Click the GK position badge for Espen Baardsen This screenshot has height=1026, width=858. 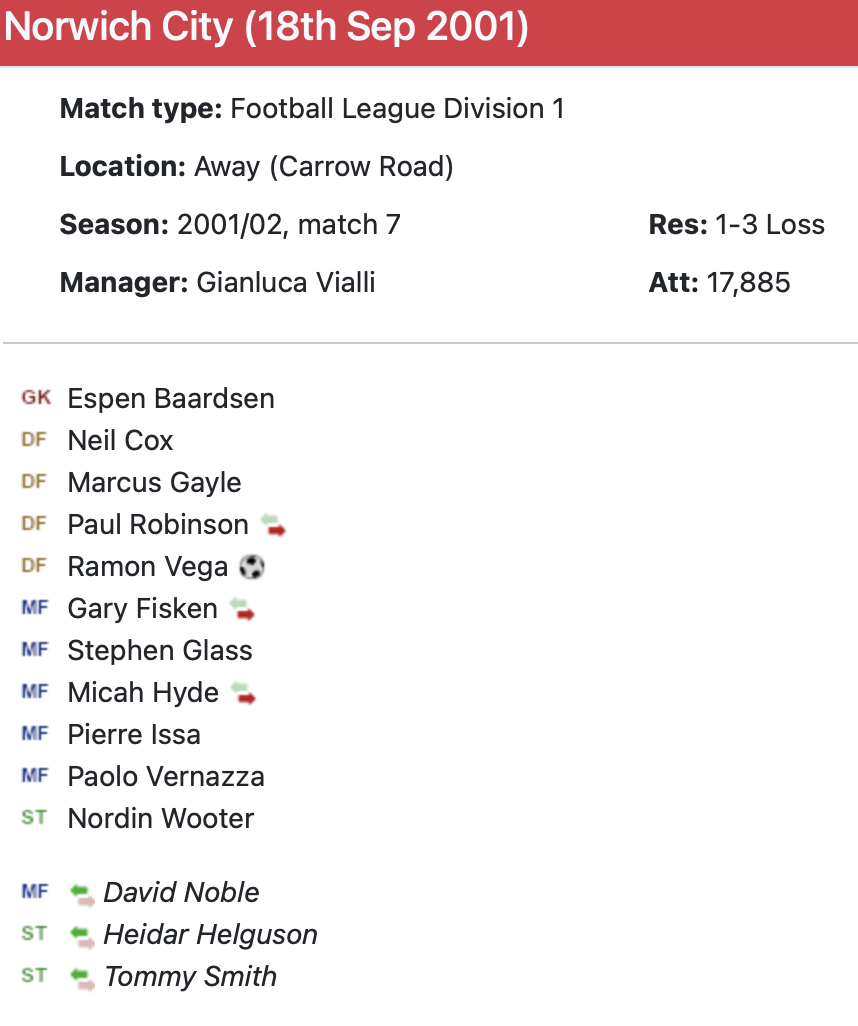pos(36,398)
